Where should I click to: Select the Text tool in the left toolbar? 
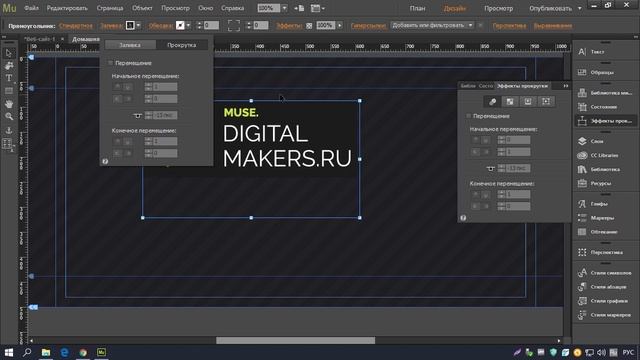click(x=9, y=78)
